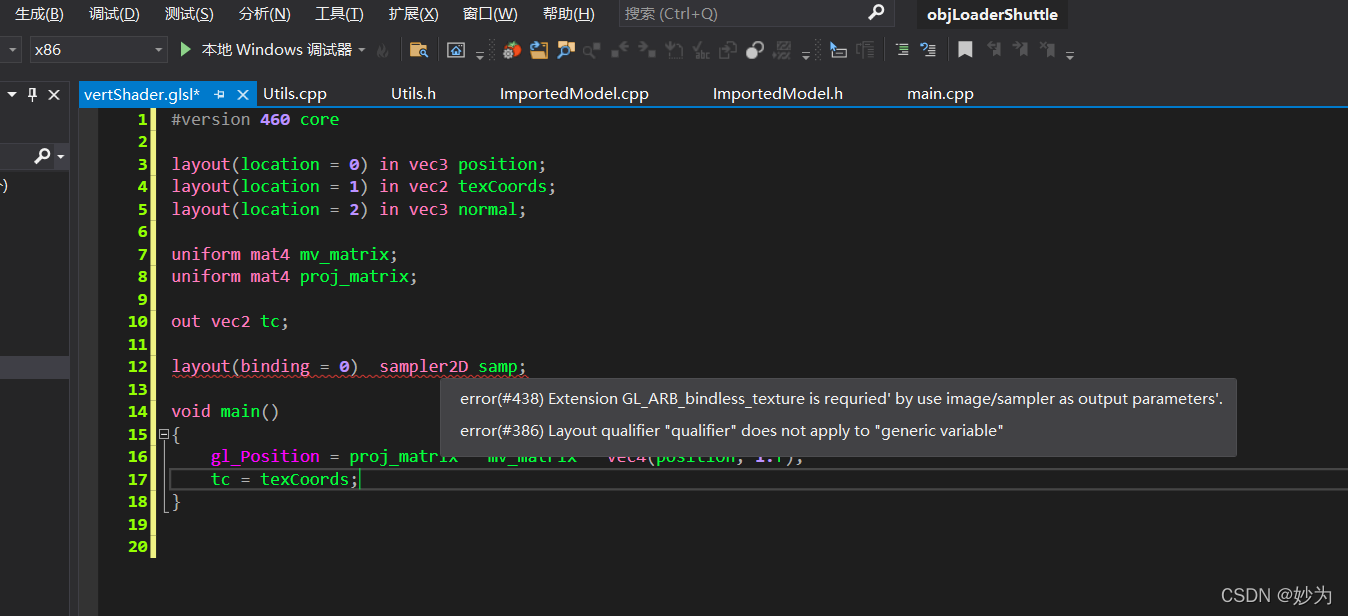This screenshot has height=616, width=1348.
Task: Open the 测试(S) menu
Action: [x=189, y=14]
